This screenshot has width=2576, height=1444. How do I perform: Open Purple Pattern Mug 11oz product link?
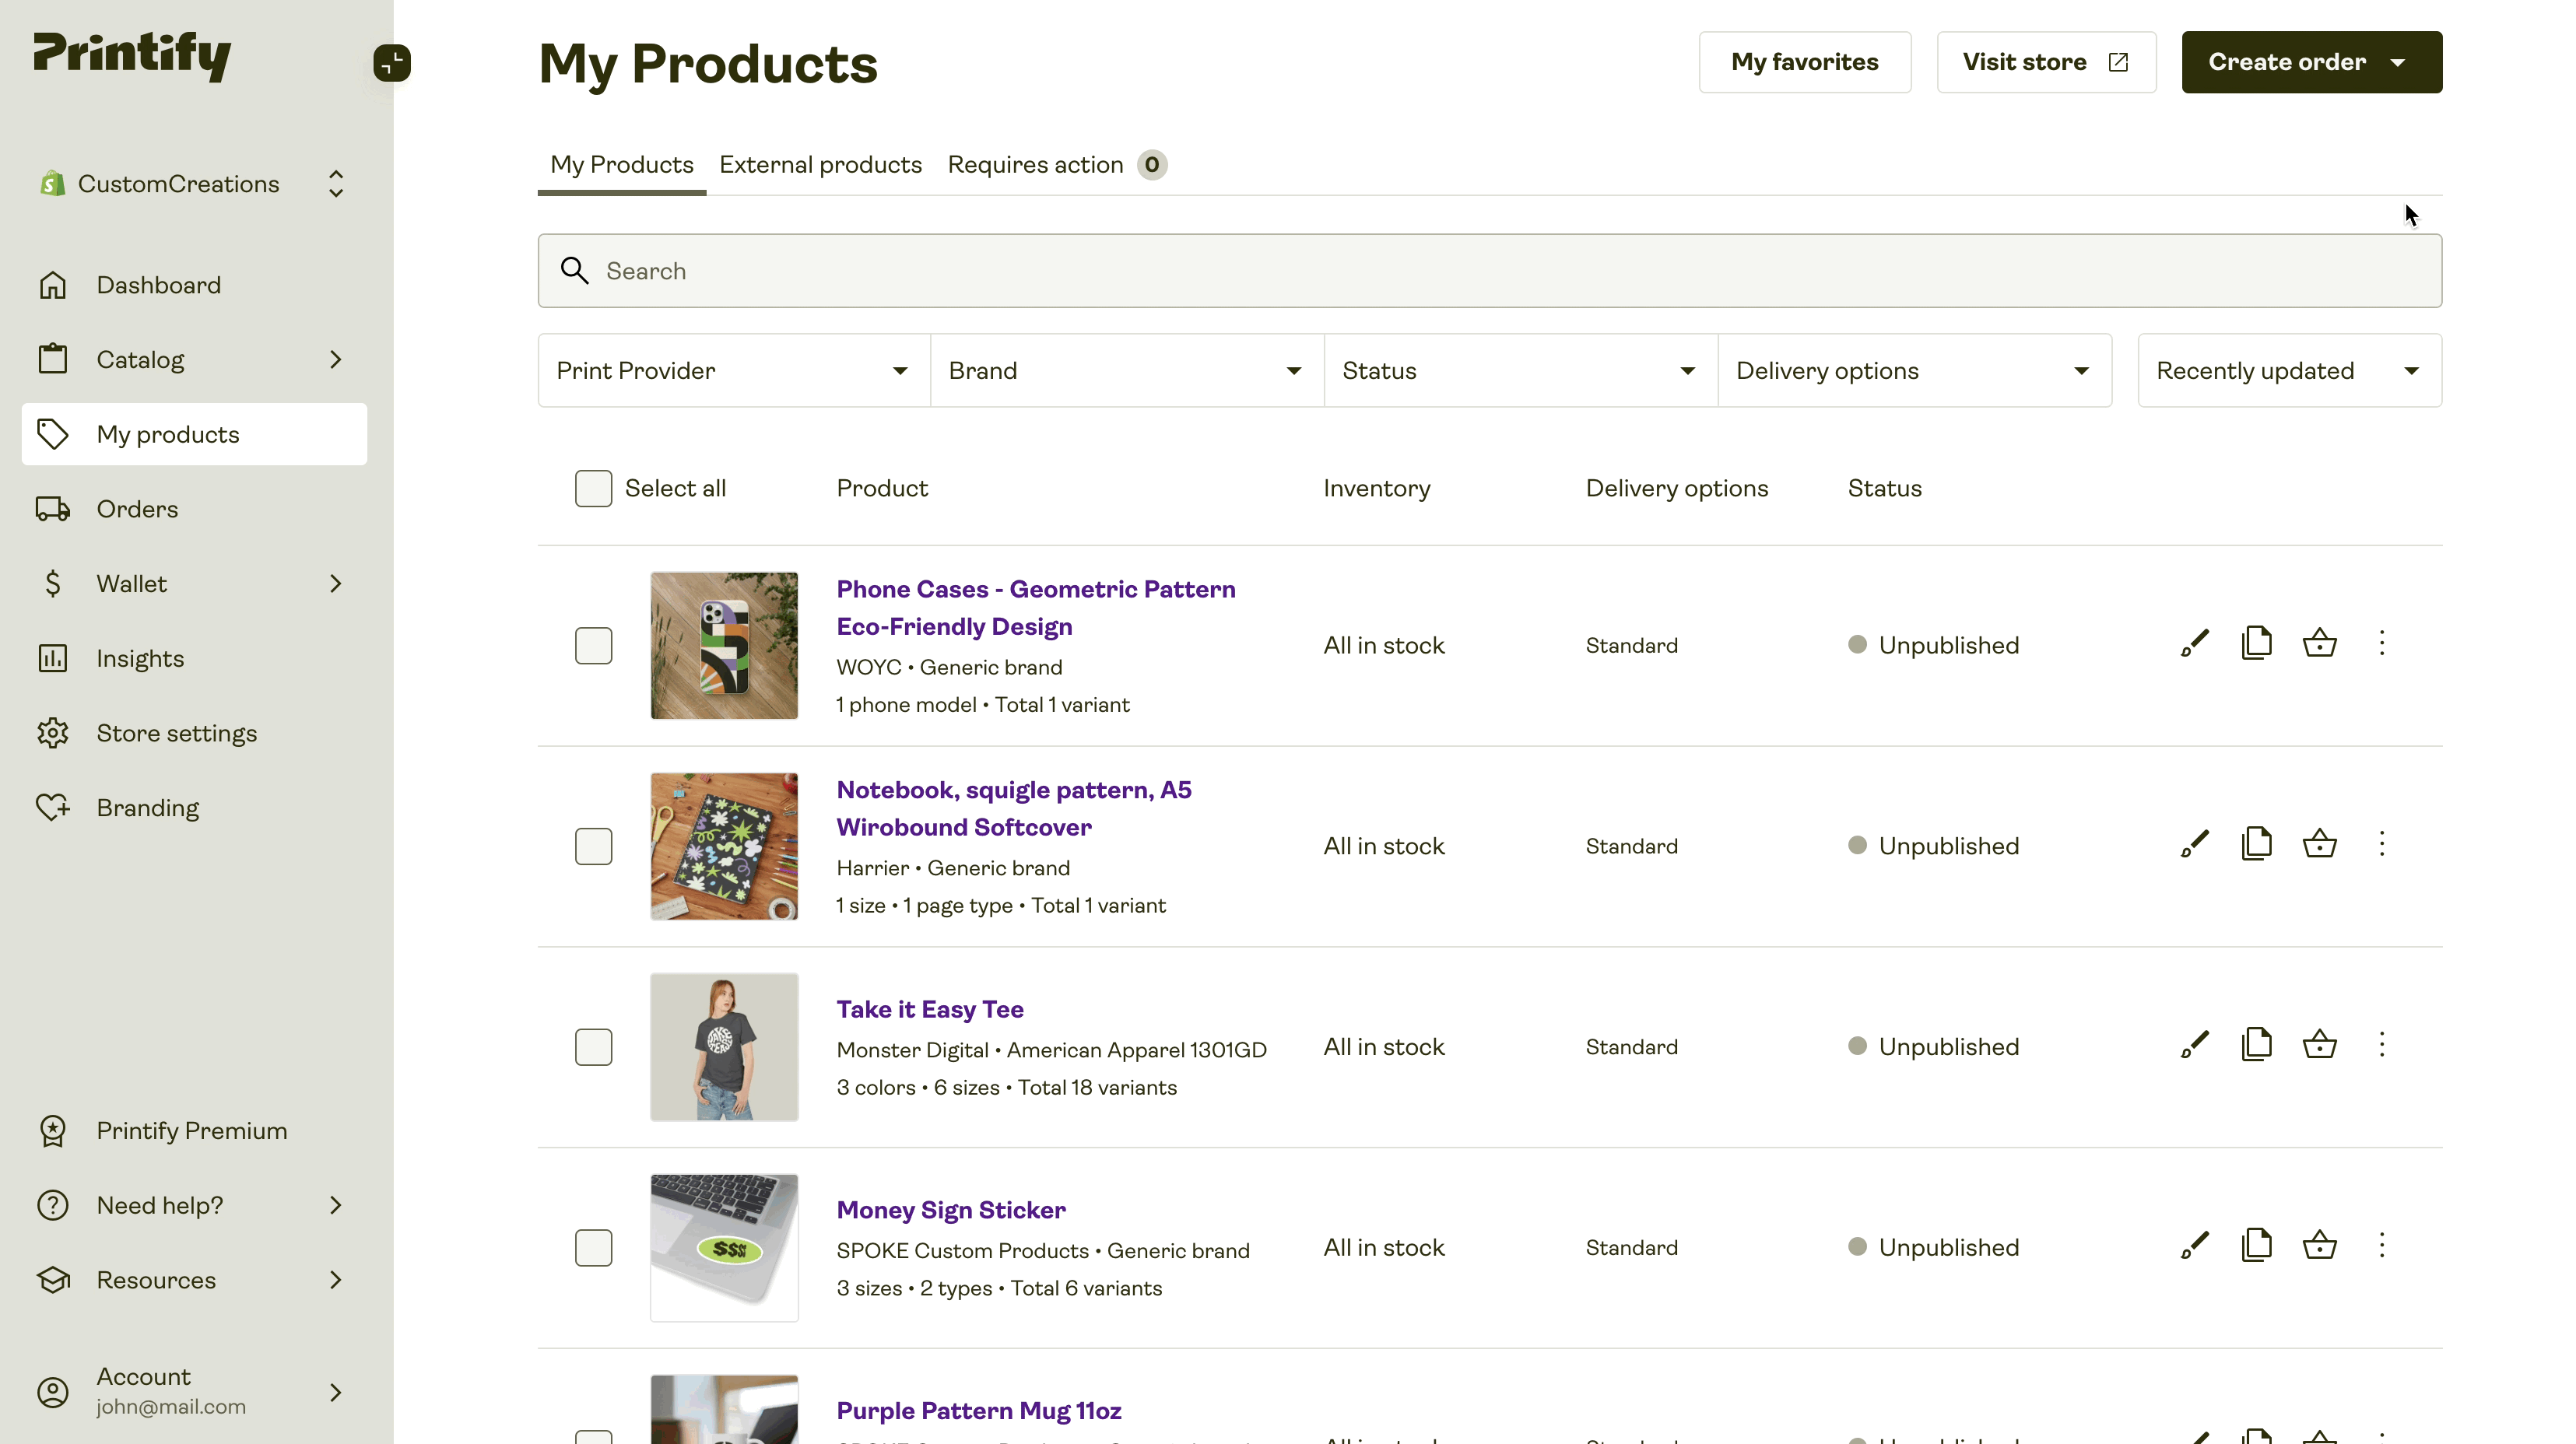tap(978, 1410)
